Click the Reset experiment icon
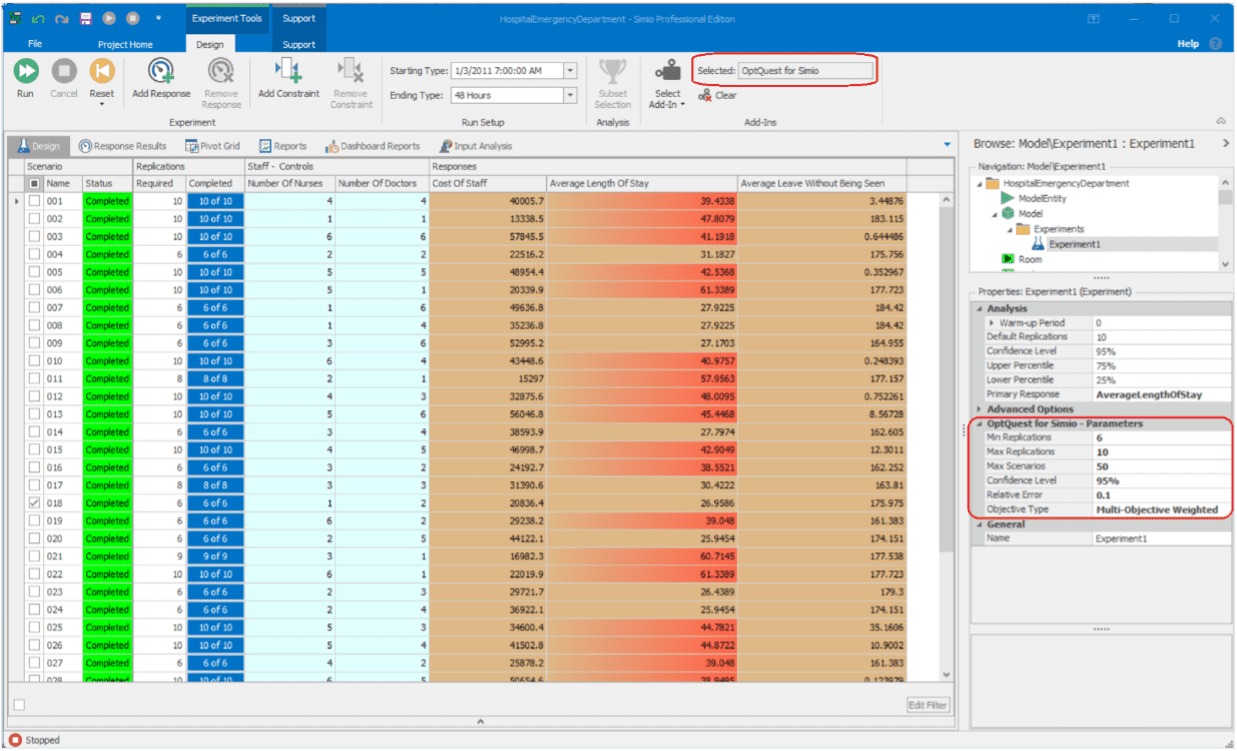This screenshot has height=751, width=1237. [101, 72]
